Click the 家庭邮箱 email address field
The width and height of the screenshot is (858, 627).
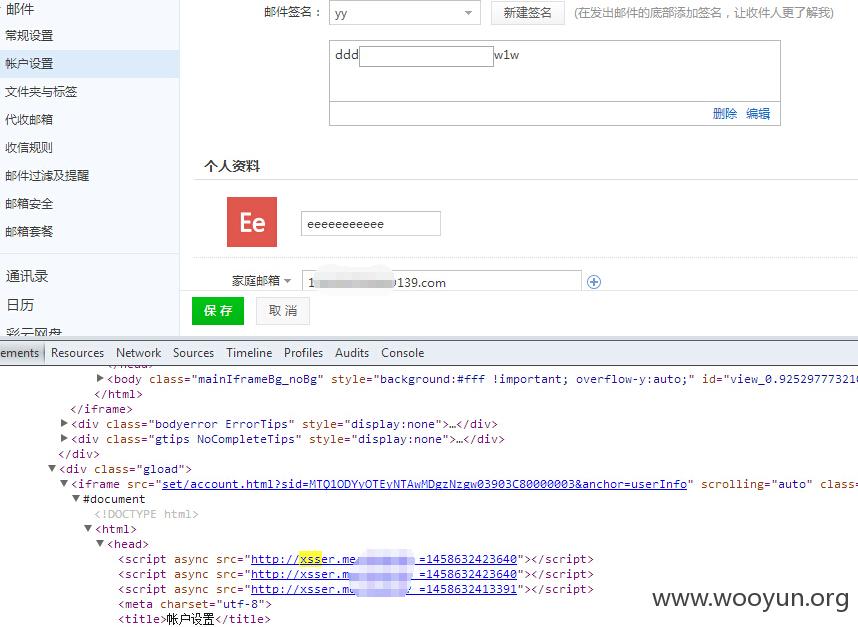coord(442,281)
